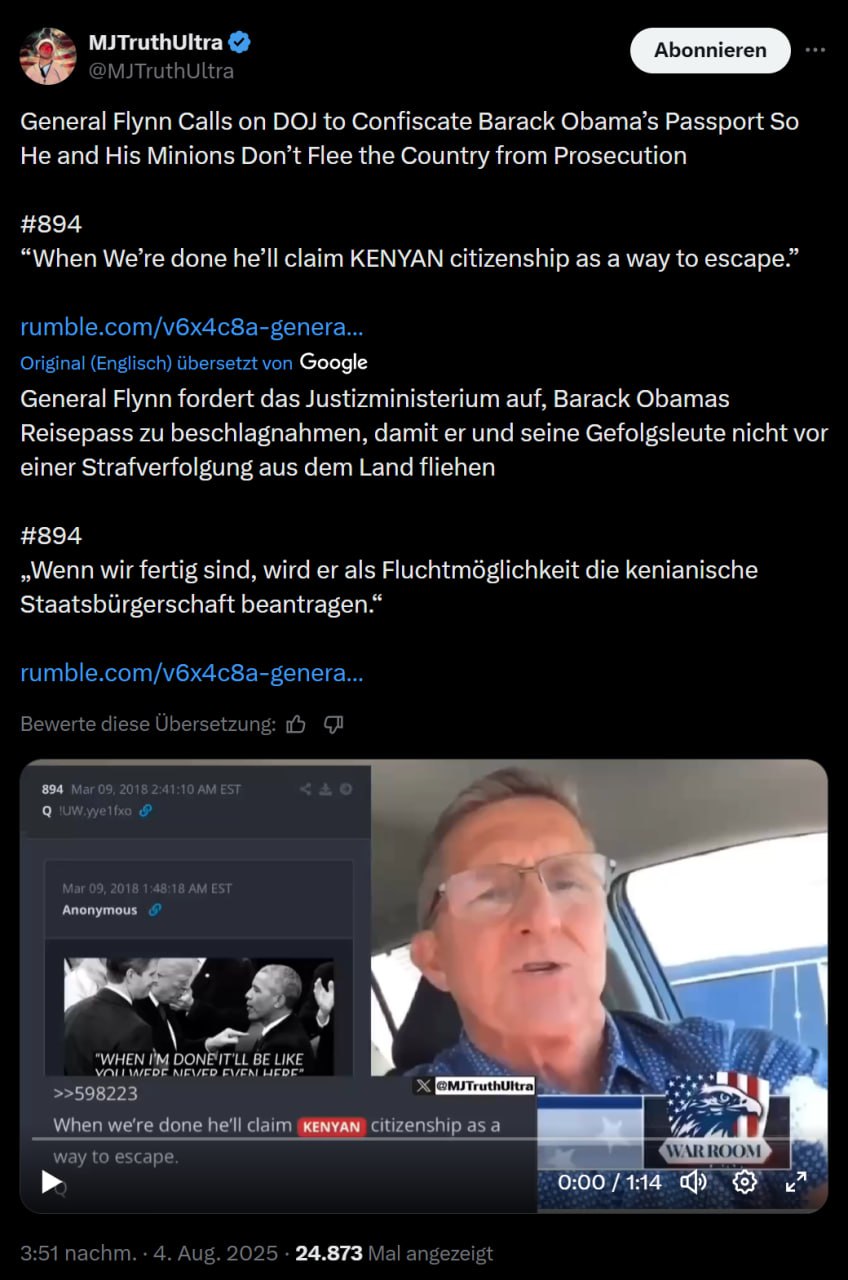Play the embedded video
Viewport: 848px width, 1280px height.
tap(51, 1182)
